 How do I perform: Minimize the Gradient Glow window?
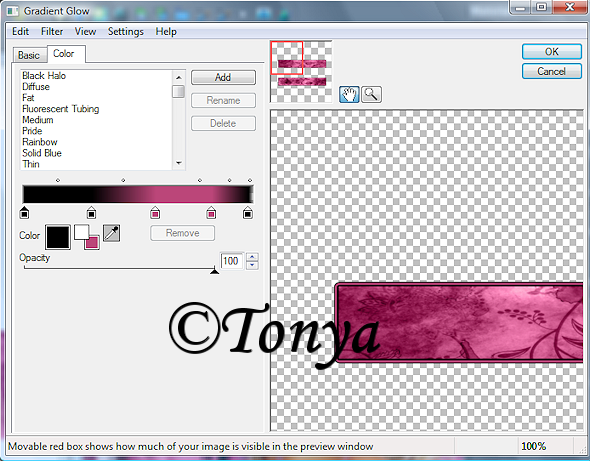520,8
